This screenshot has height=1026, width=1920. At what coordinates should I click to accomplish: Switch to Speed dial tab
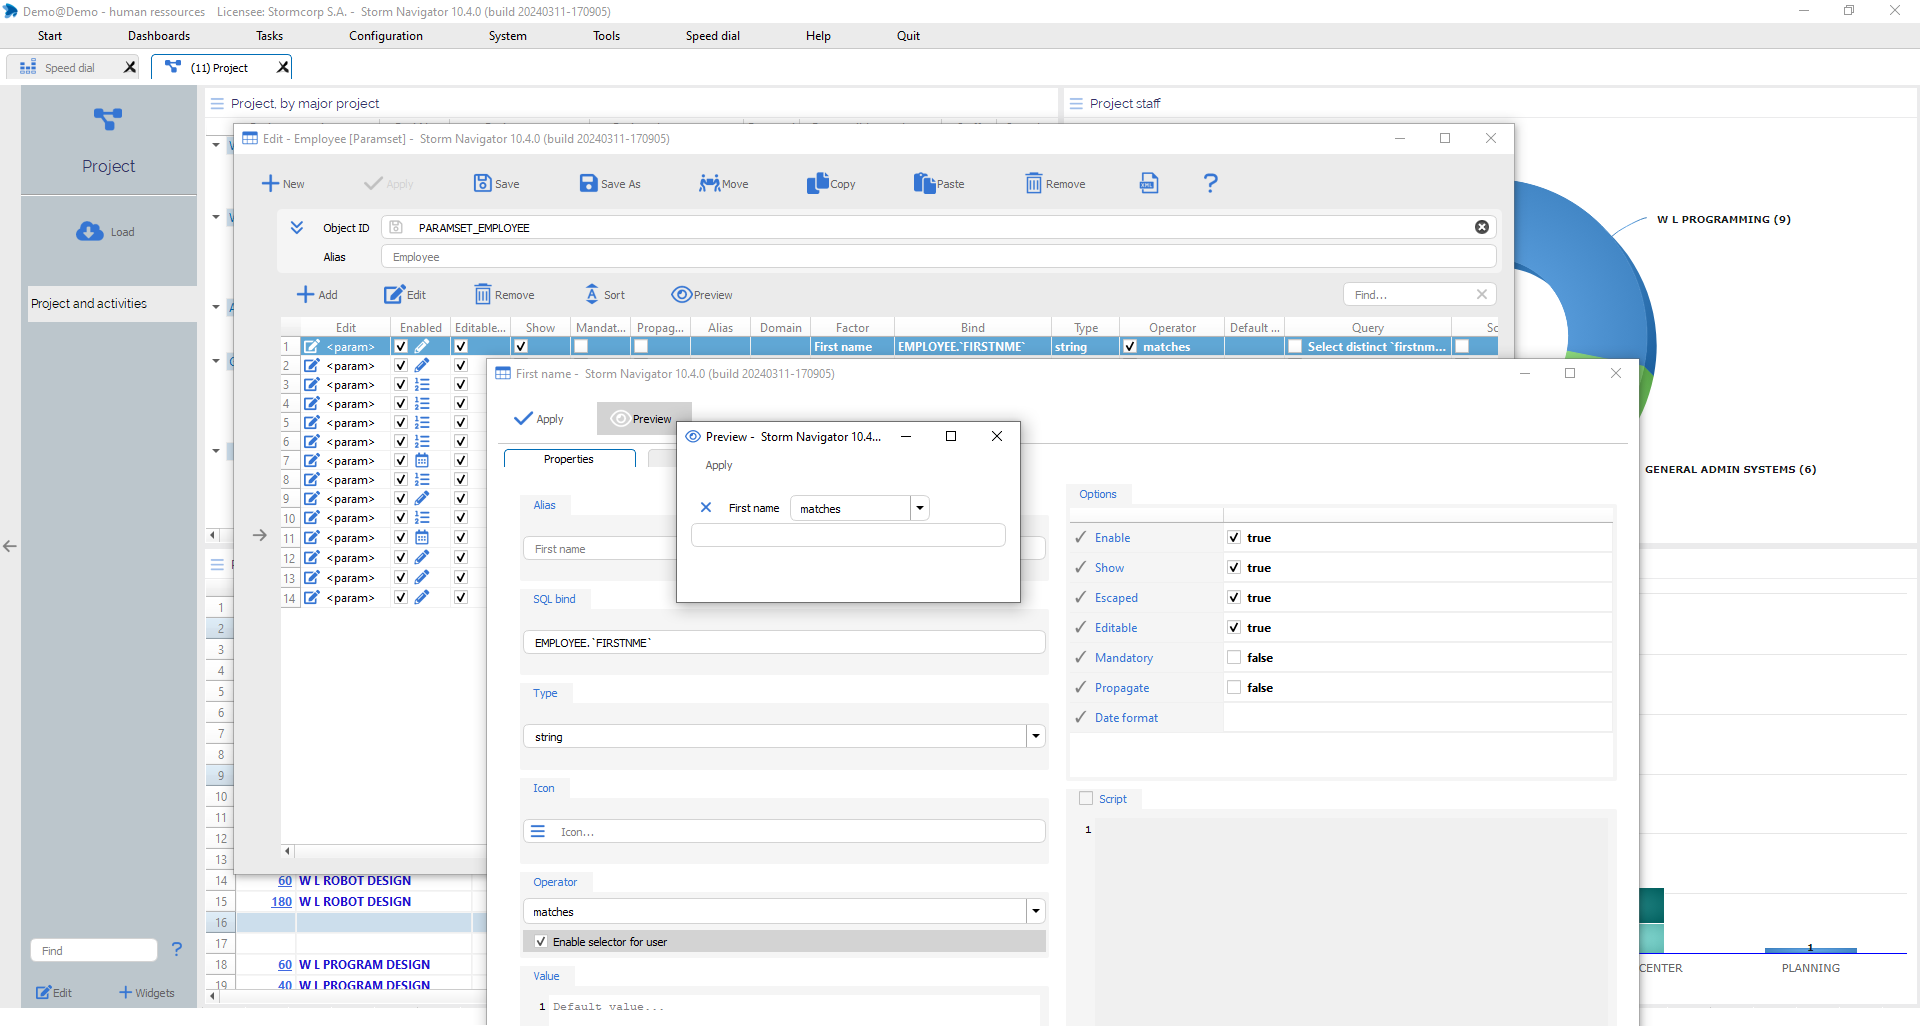70,68
